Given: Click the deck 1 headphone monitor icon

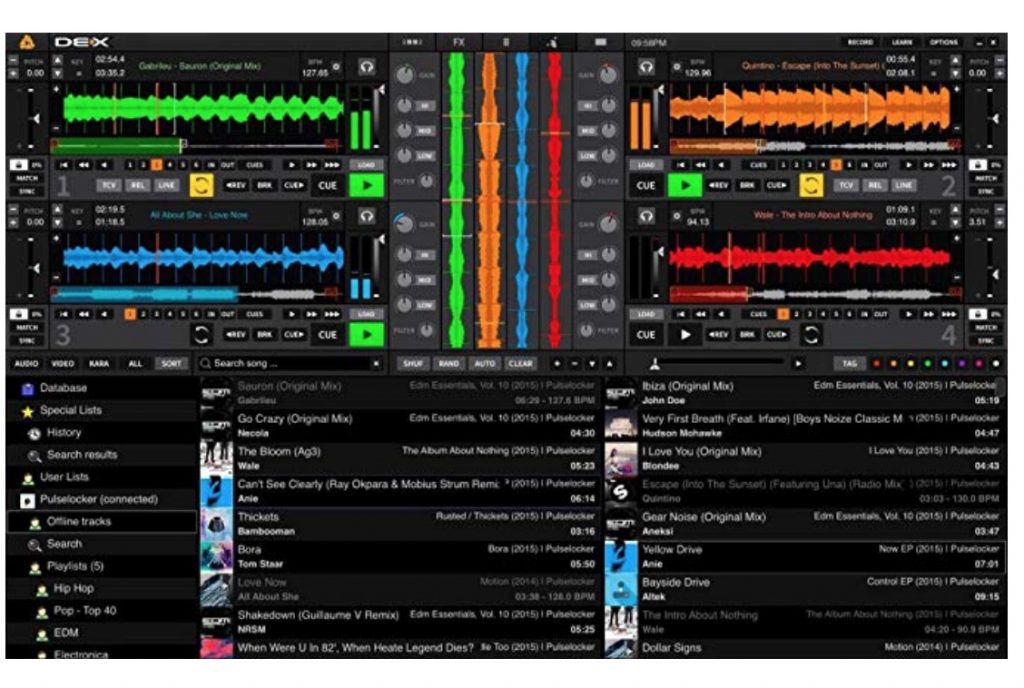Looking at the screenshot, I should 367,66.
